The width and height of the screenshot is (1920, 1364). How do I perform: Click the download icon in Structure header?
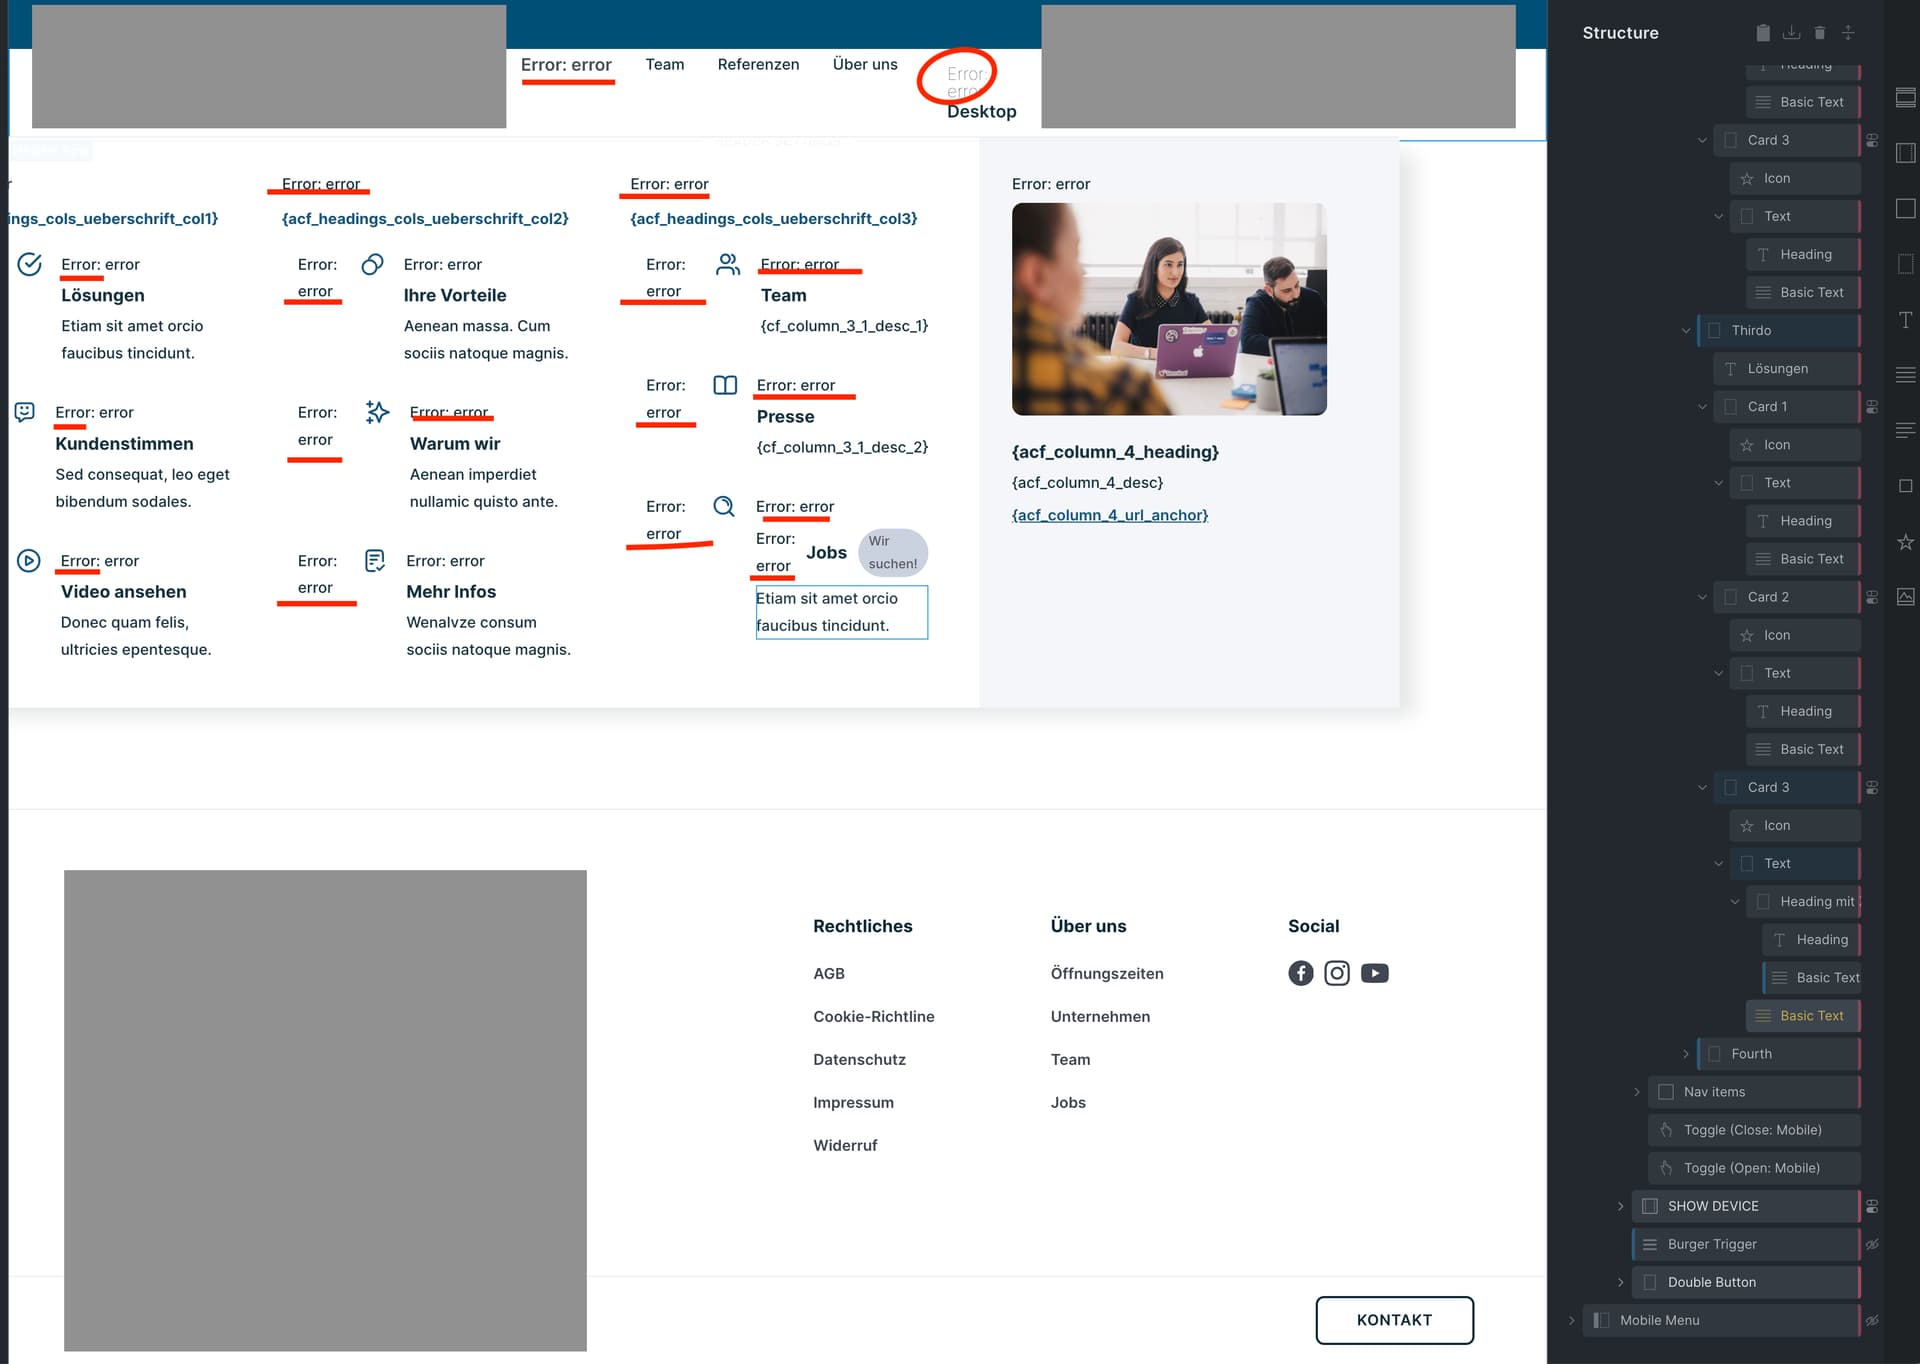click(x=1791, y=33)
